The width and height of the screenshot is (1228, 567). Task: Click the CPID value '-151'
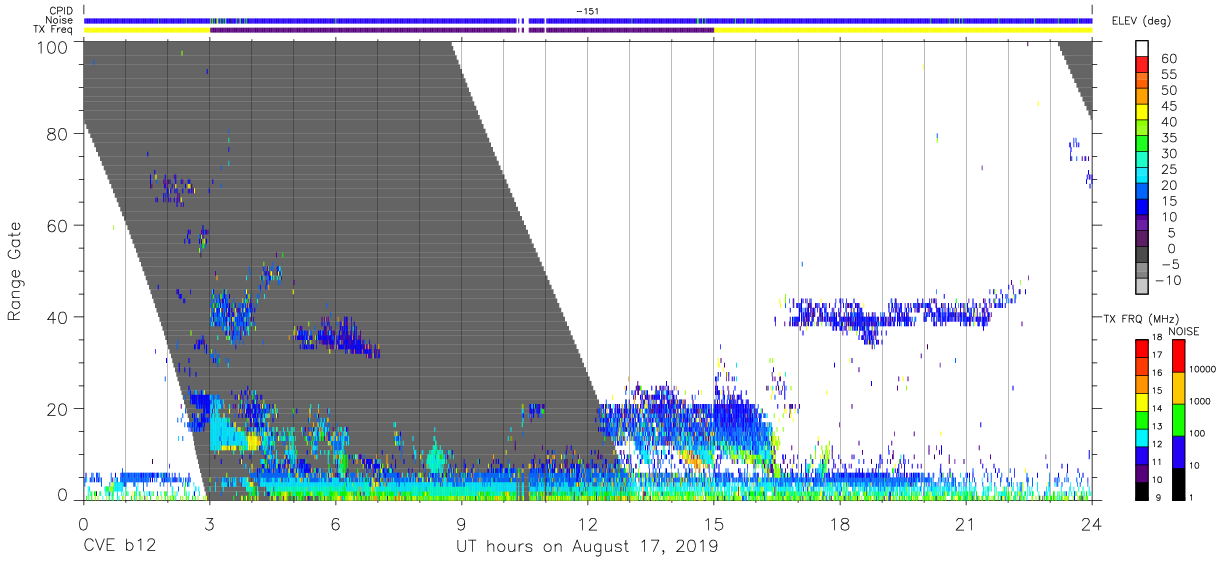pyautogui.click(x=588, y=11)
